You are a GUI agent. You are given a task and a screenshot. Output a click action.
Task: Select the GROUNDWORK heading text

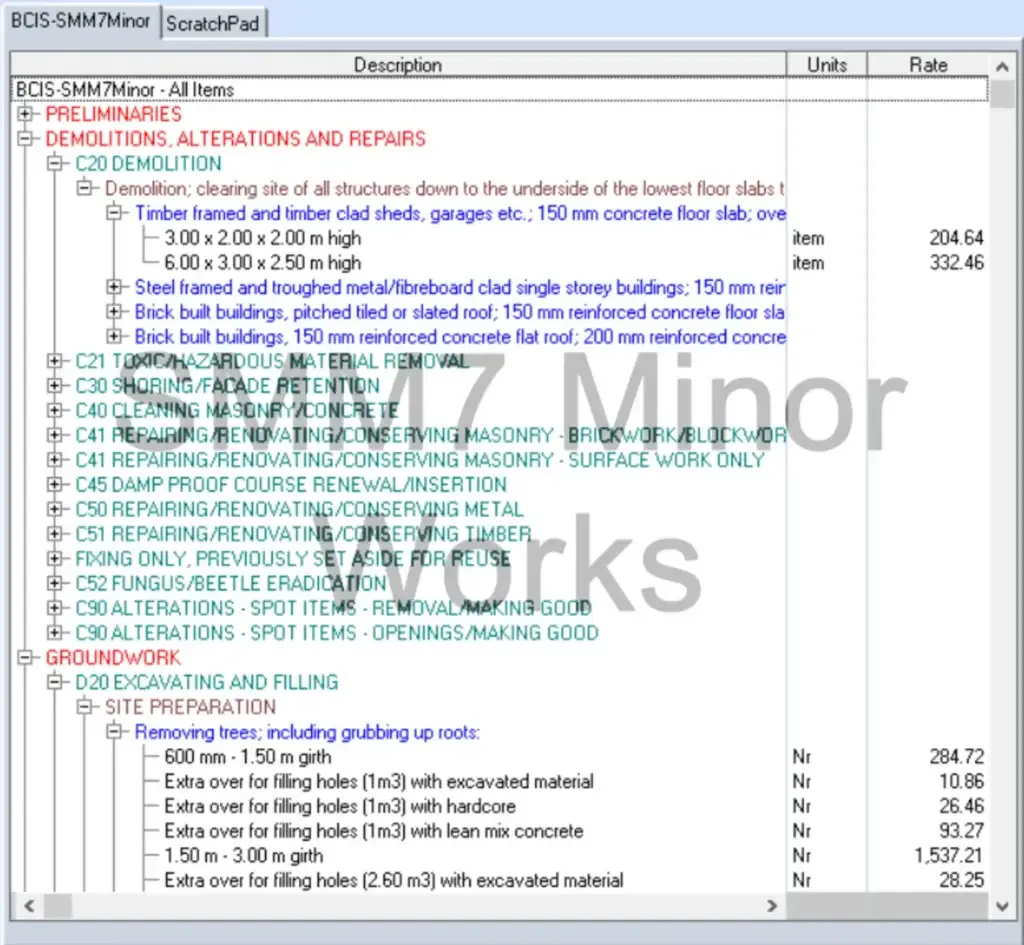pos(113,658)
